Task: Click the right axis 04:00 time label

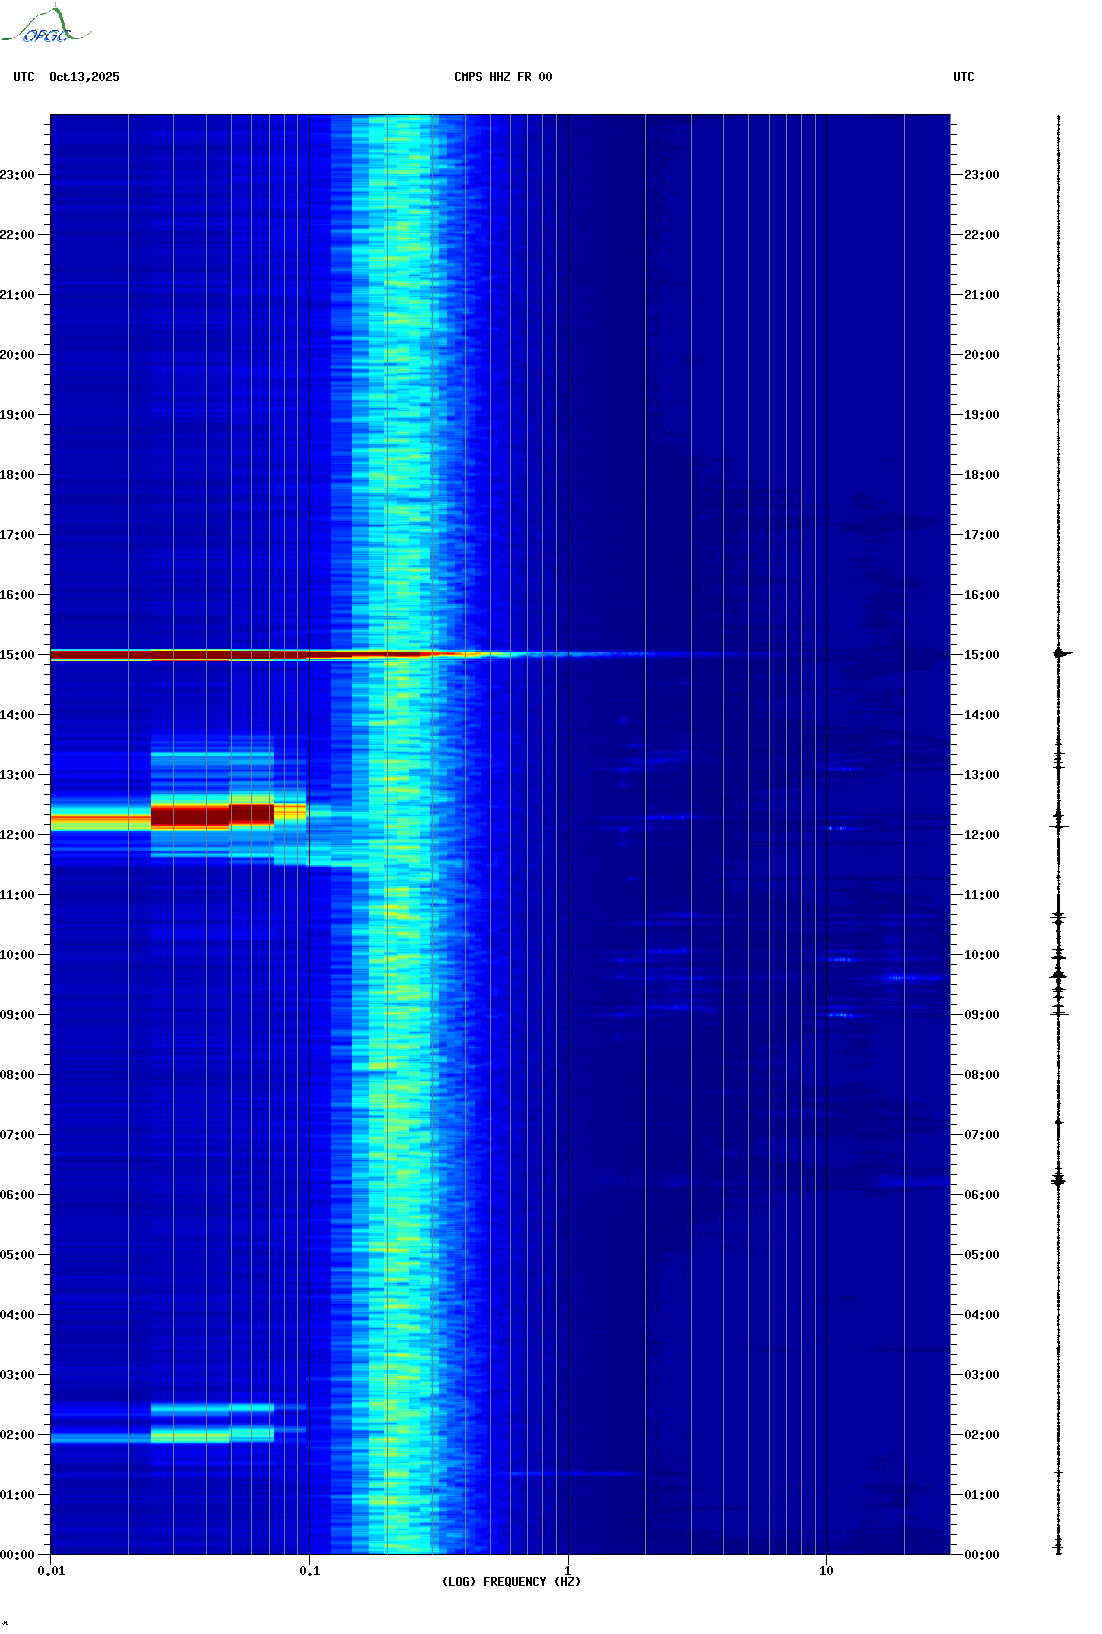Action: click(982, 1315)
